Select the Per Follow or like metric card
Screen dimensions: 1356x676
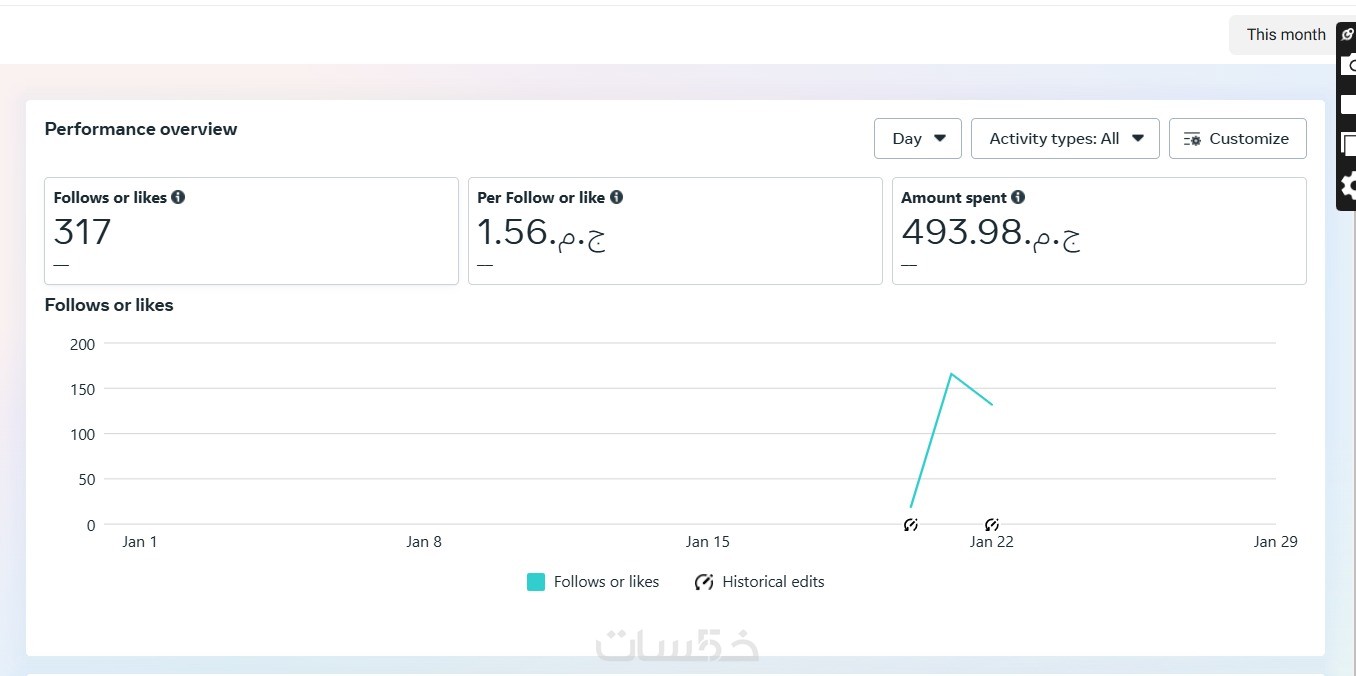(x=675, y=231)
